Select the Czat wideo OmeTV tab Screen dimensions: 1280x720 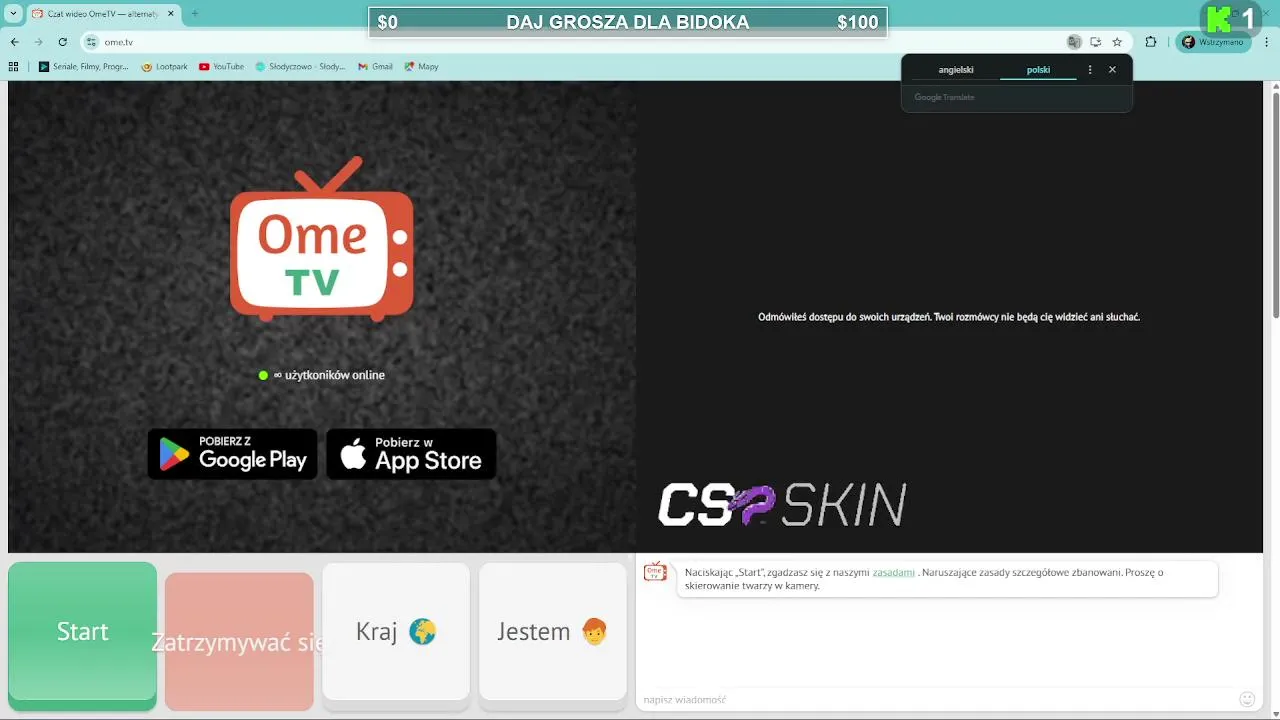tap(96, 14)
